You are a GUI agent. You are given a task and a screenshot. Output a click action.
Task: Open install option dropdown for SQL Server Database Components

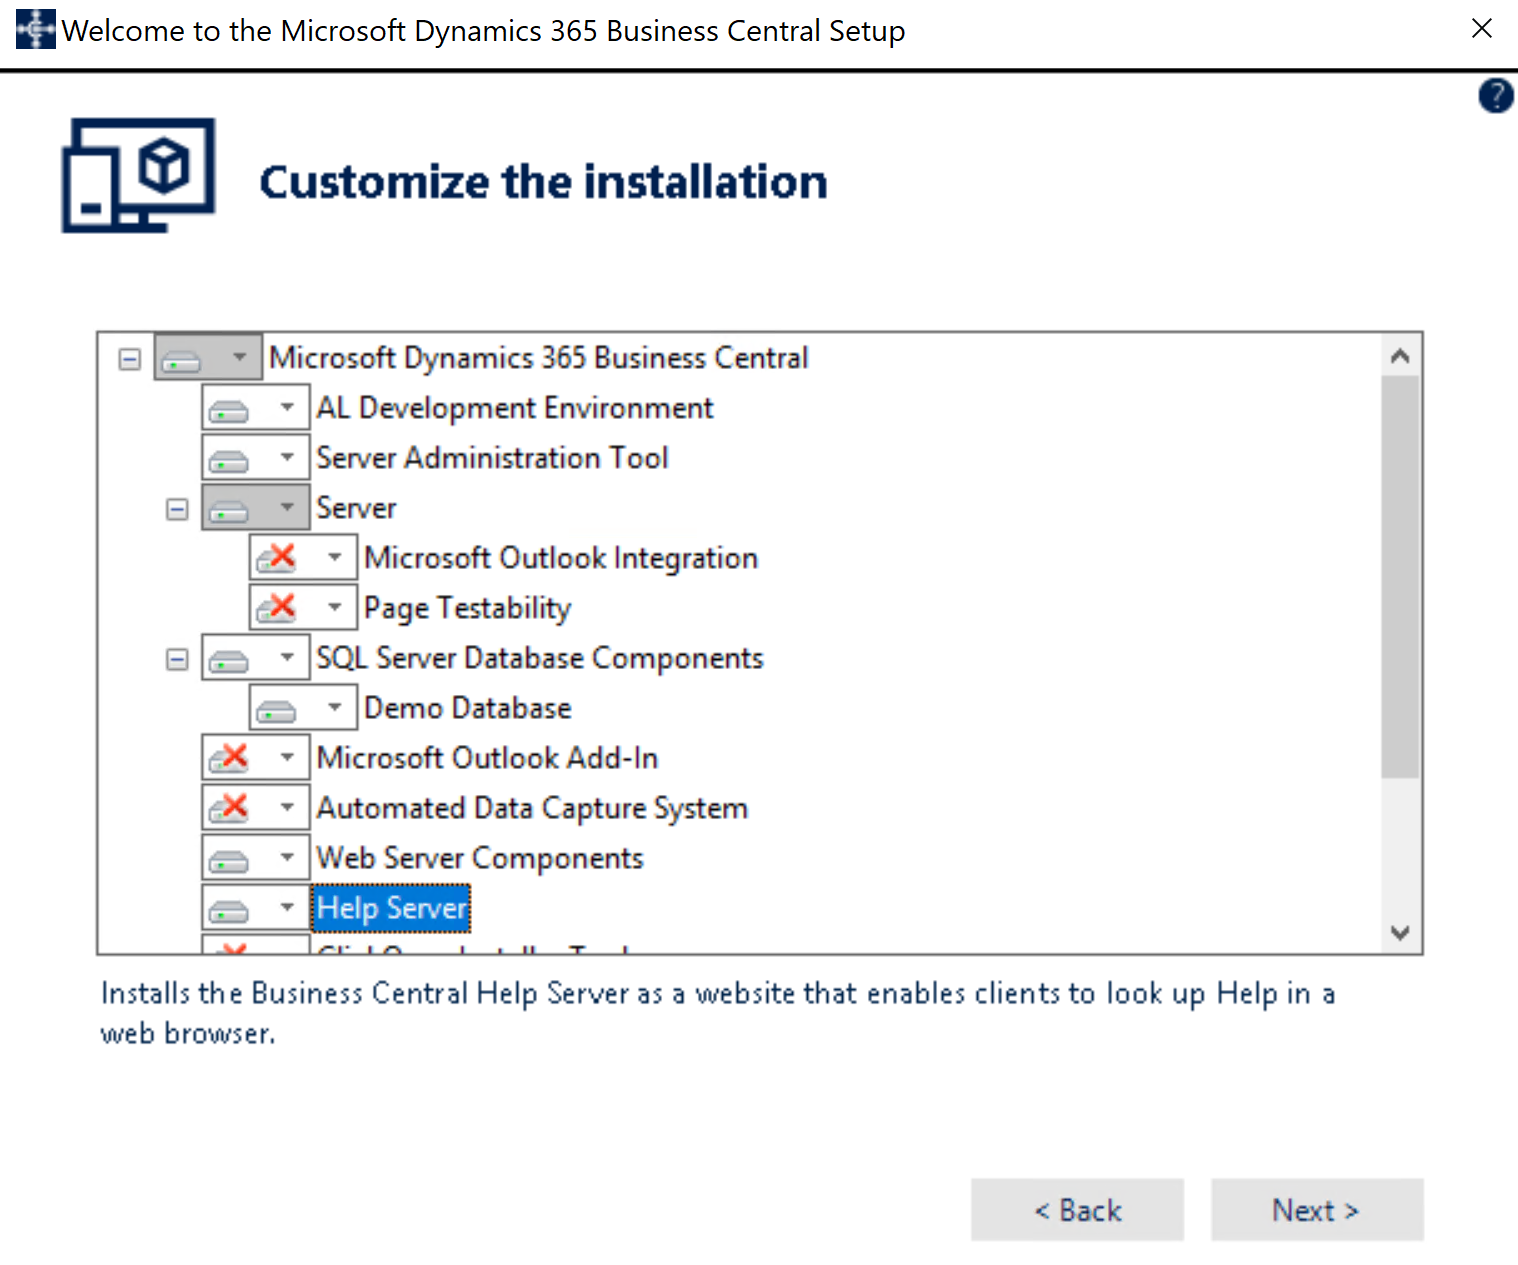click(287, 657)
